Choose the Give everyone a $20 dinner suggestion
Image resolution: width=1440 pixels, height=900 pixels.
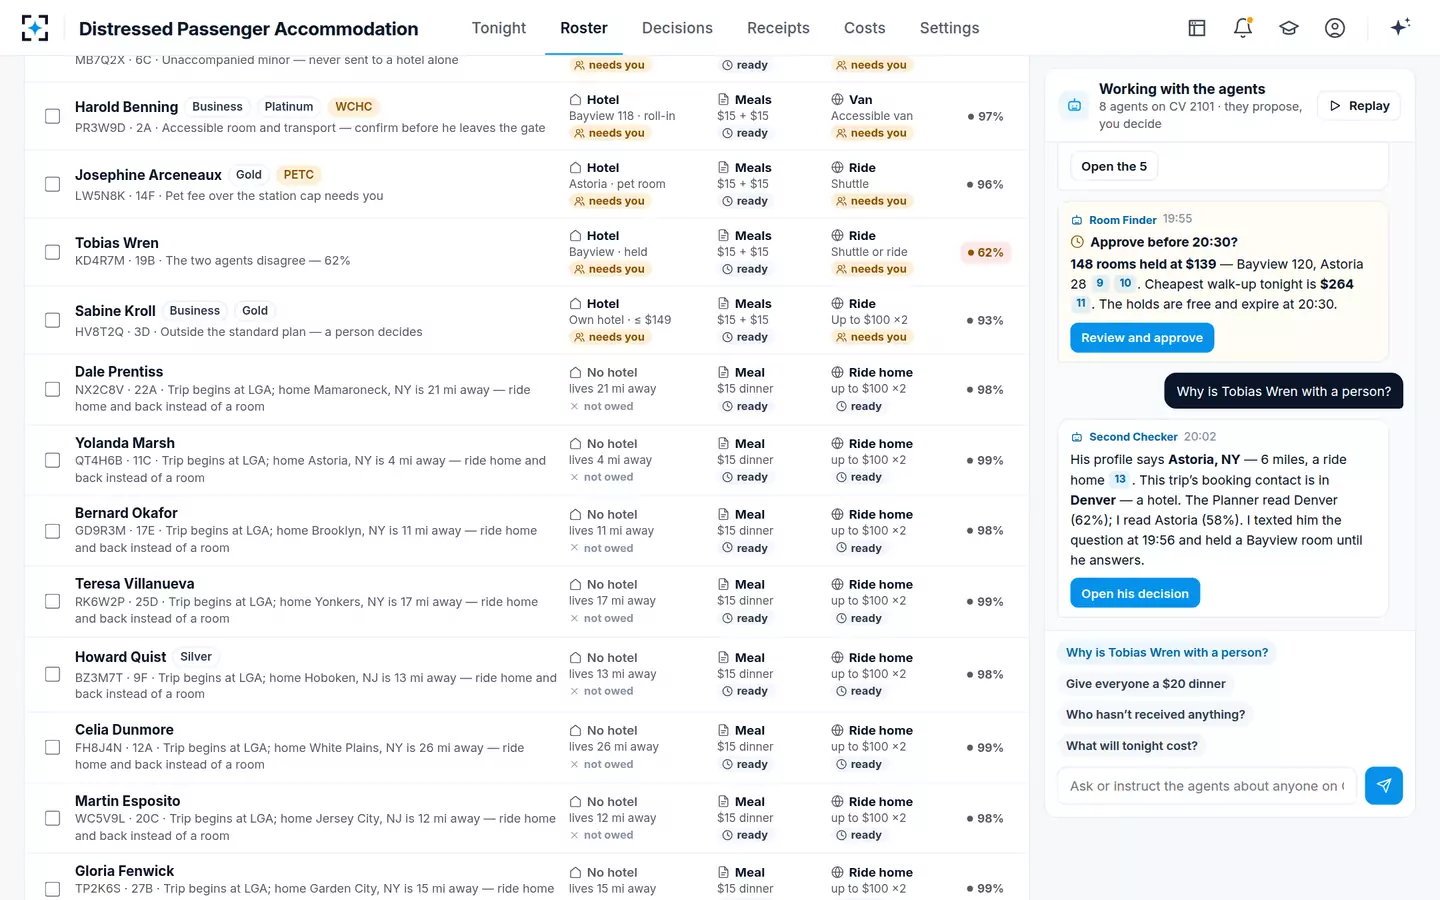click(x=1145, y=684)
